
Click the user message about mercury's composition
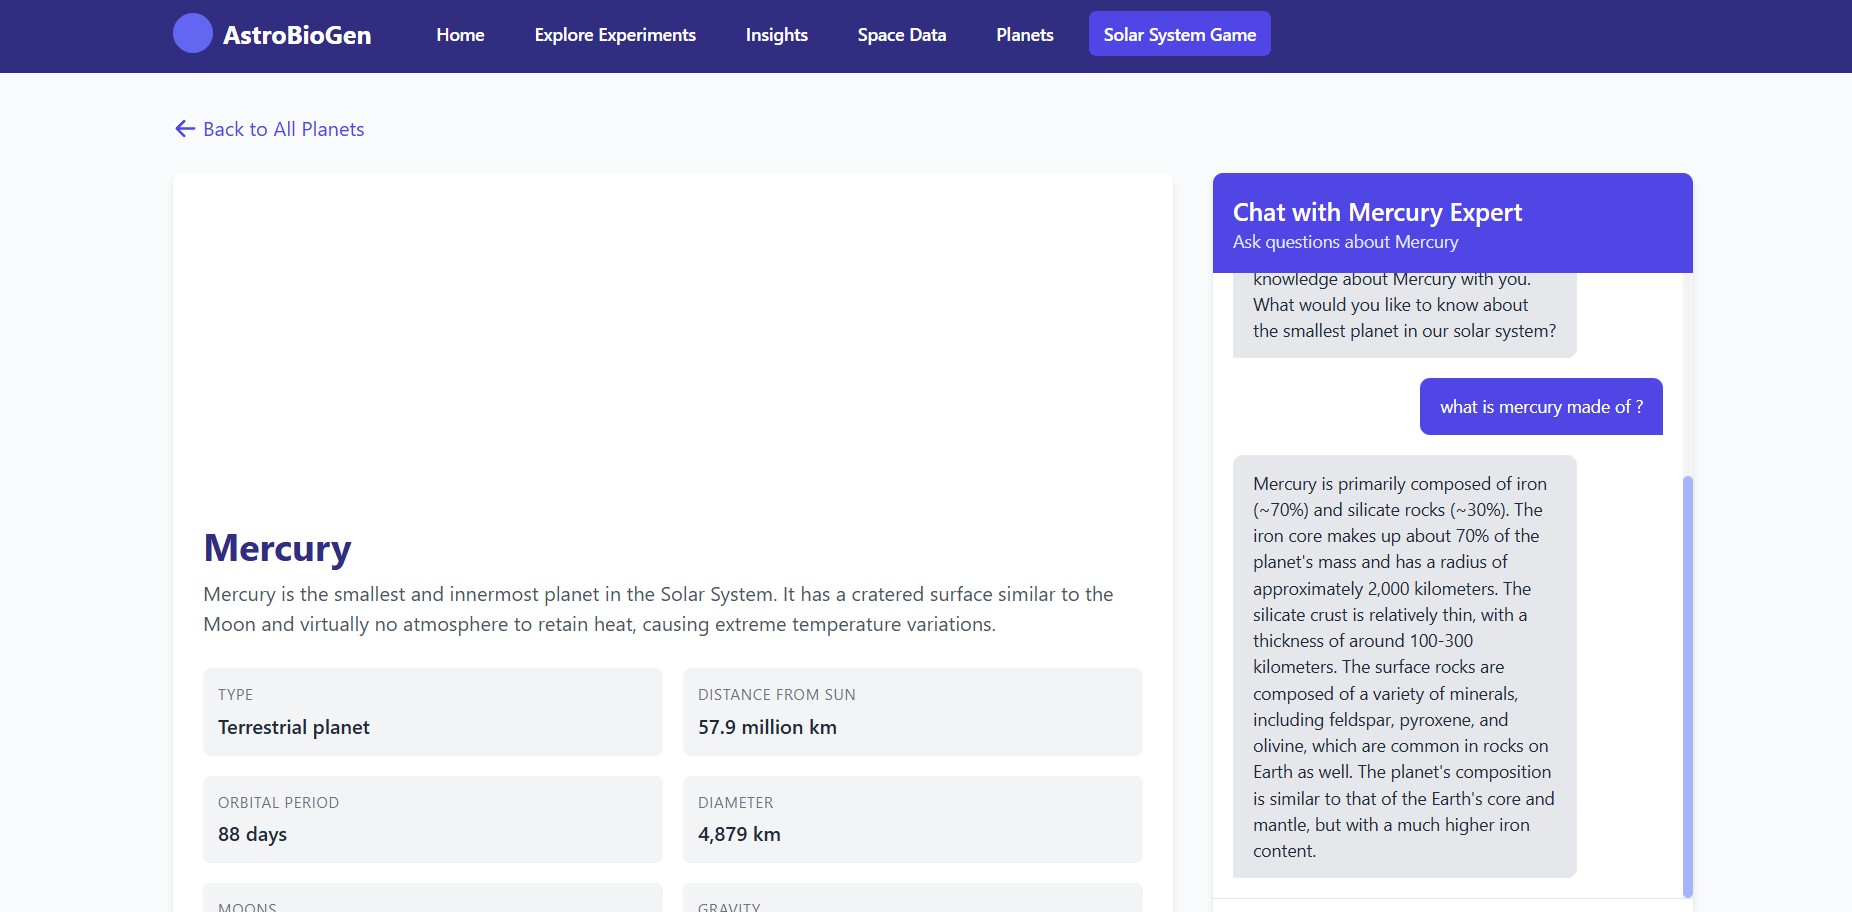(1541, 407)
